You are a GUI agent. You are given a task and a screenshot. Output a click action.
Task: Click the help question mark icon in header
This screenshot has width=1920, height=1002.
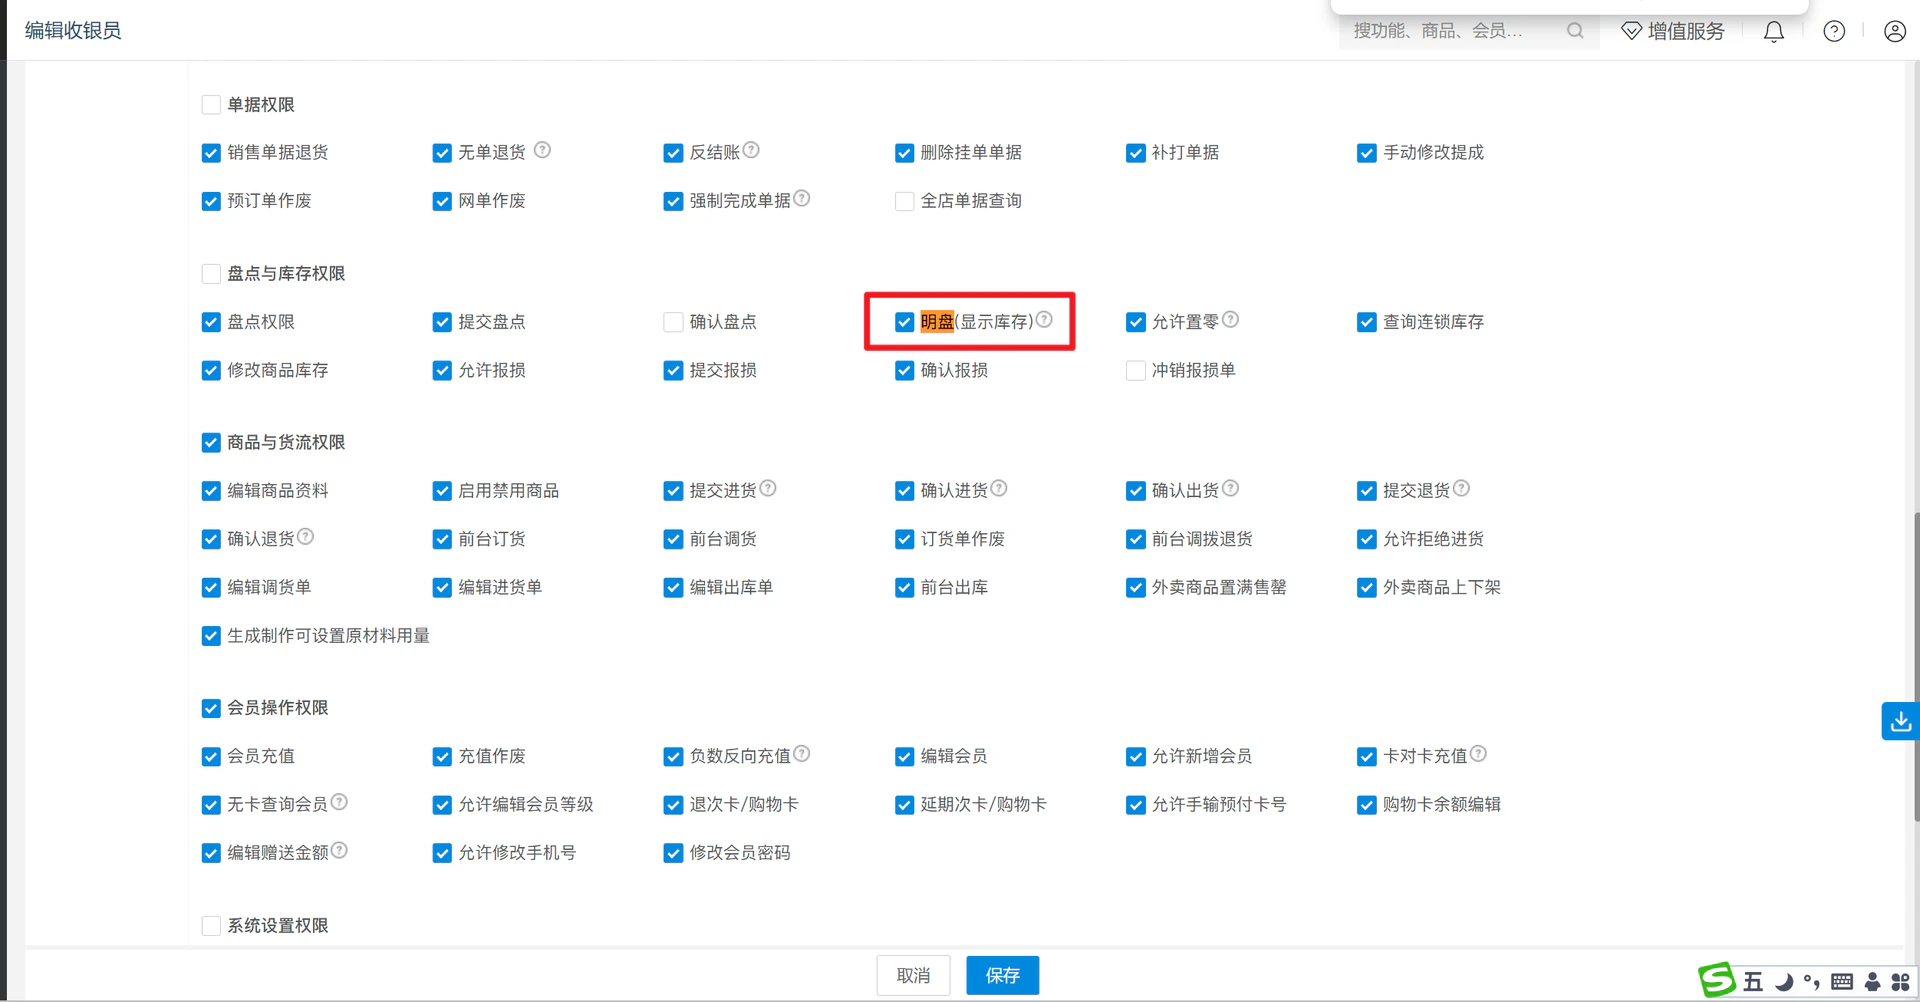(x=1834, y=31)
